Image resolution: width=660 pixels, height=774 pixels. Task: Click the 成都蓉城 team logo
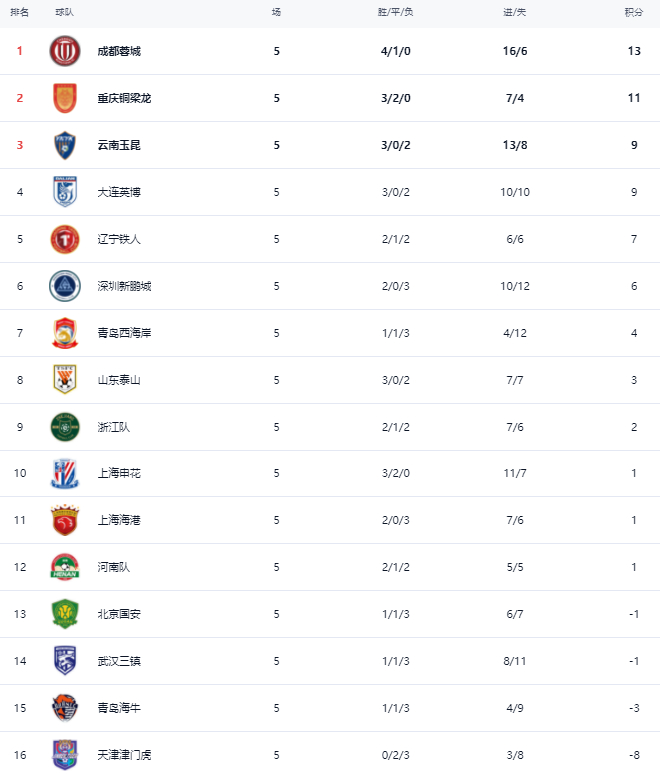[x=65, y=51]
